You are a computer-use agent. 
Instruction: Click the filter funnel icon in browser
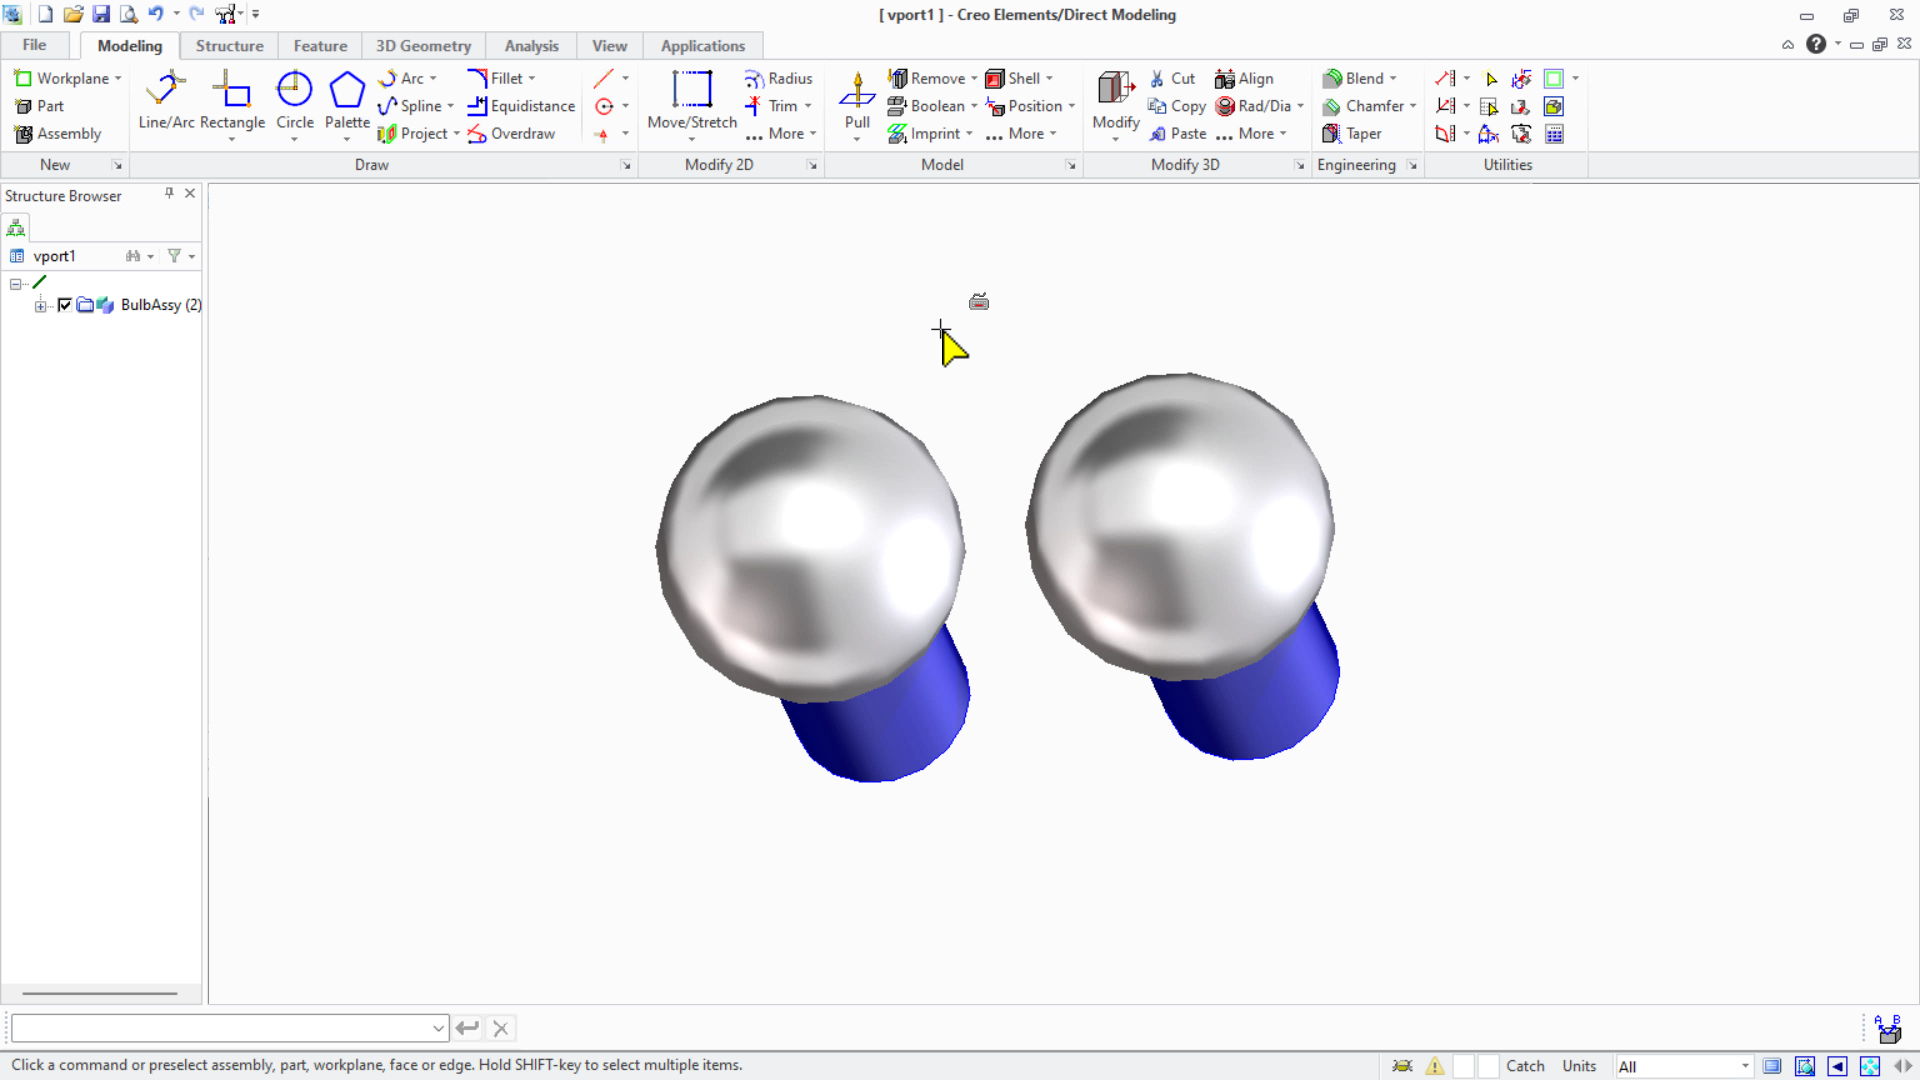tap(174, 256)
